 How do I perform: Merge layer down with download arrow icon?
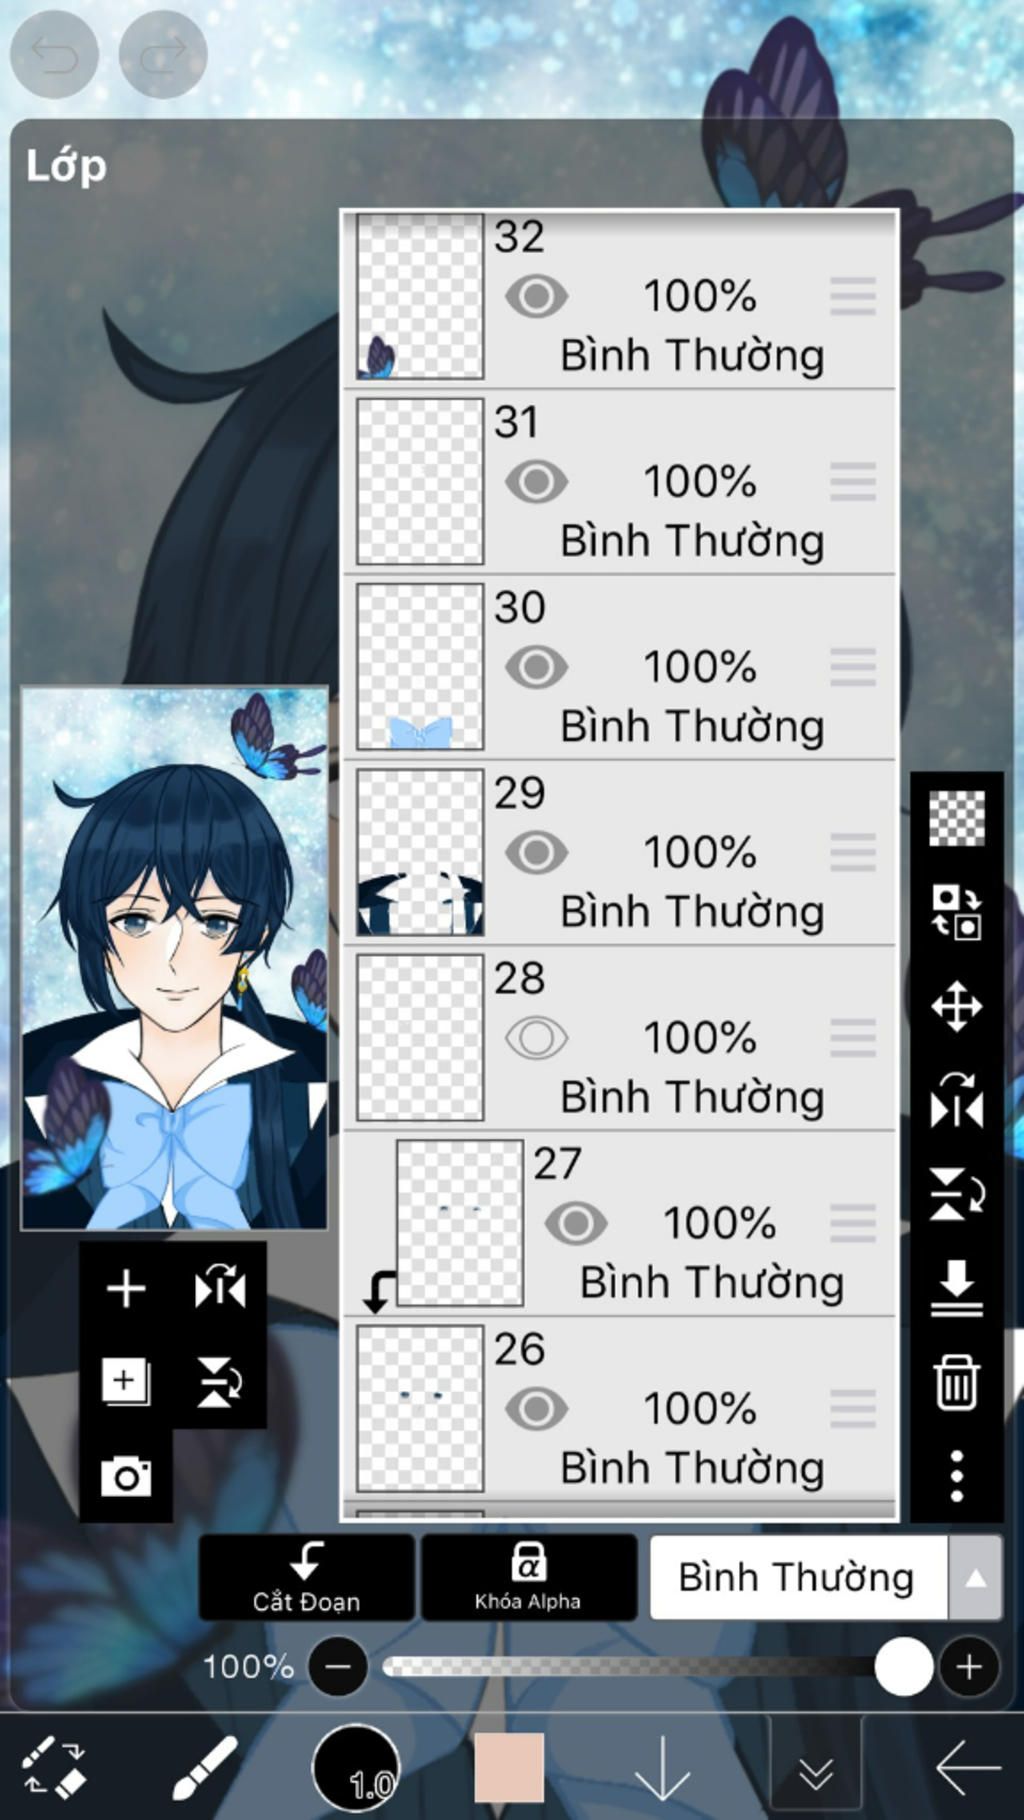click(x=957, y=1288)
